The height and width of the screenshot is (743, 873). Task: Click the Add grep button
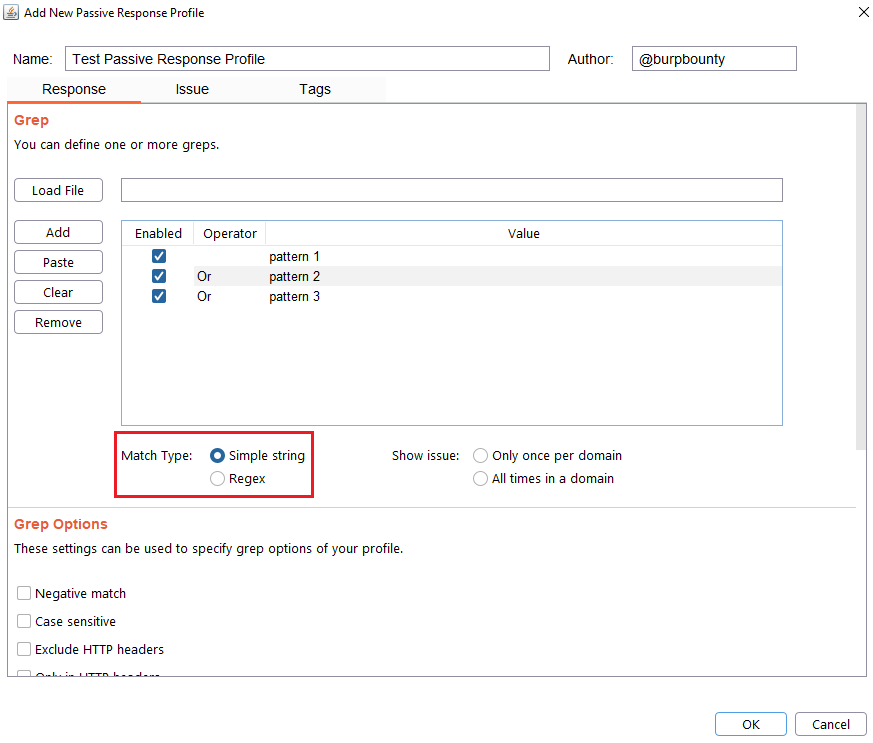tap(58, 232)
